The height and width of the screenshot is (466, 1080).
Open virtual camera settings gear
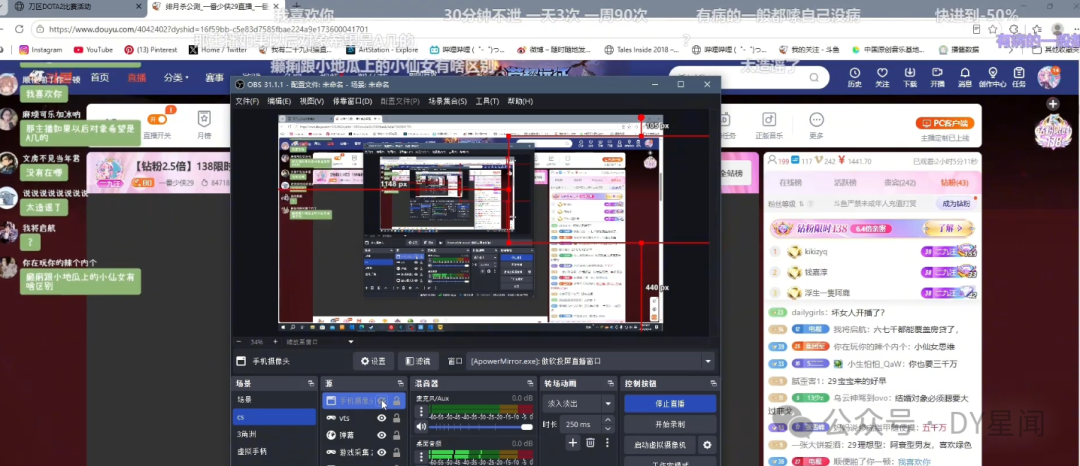707,445
